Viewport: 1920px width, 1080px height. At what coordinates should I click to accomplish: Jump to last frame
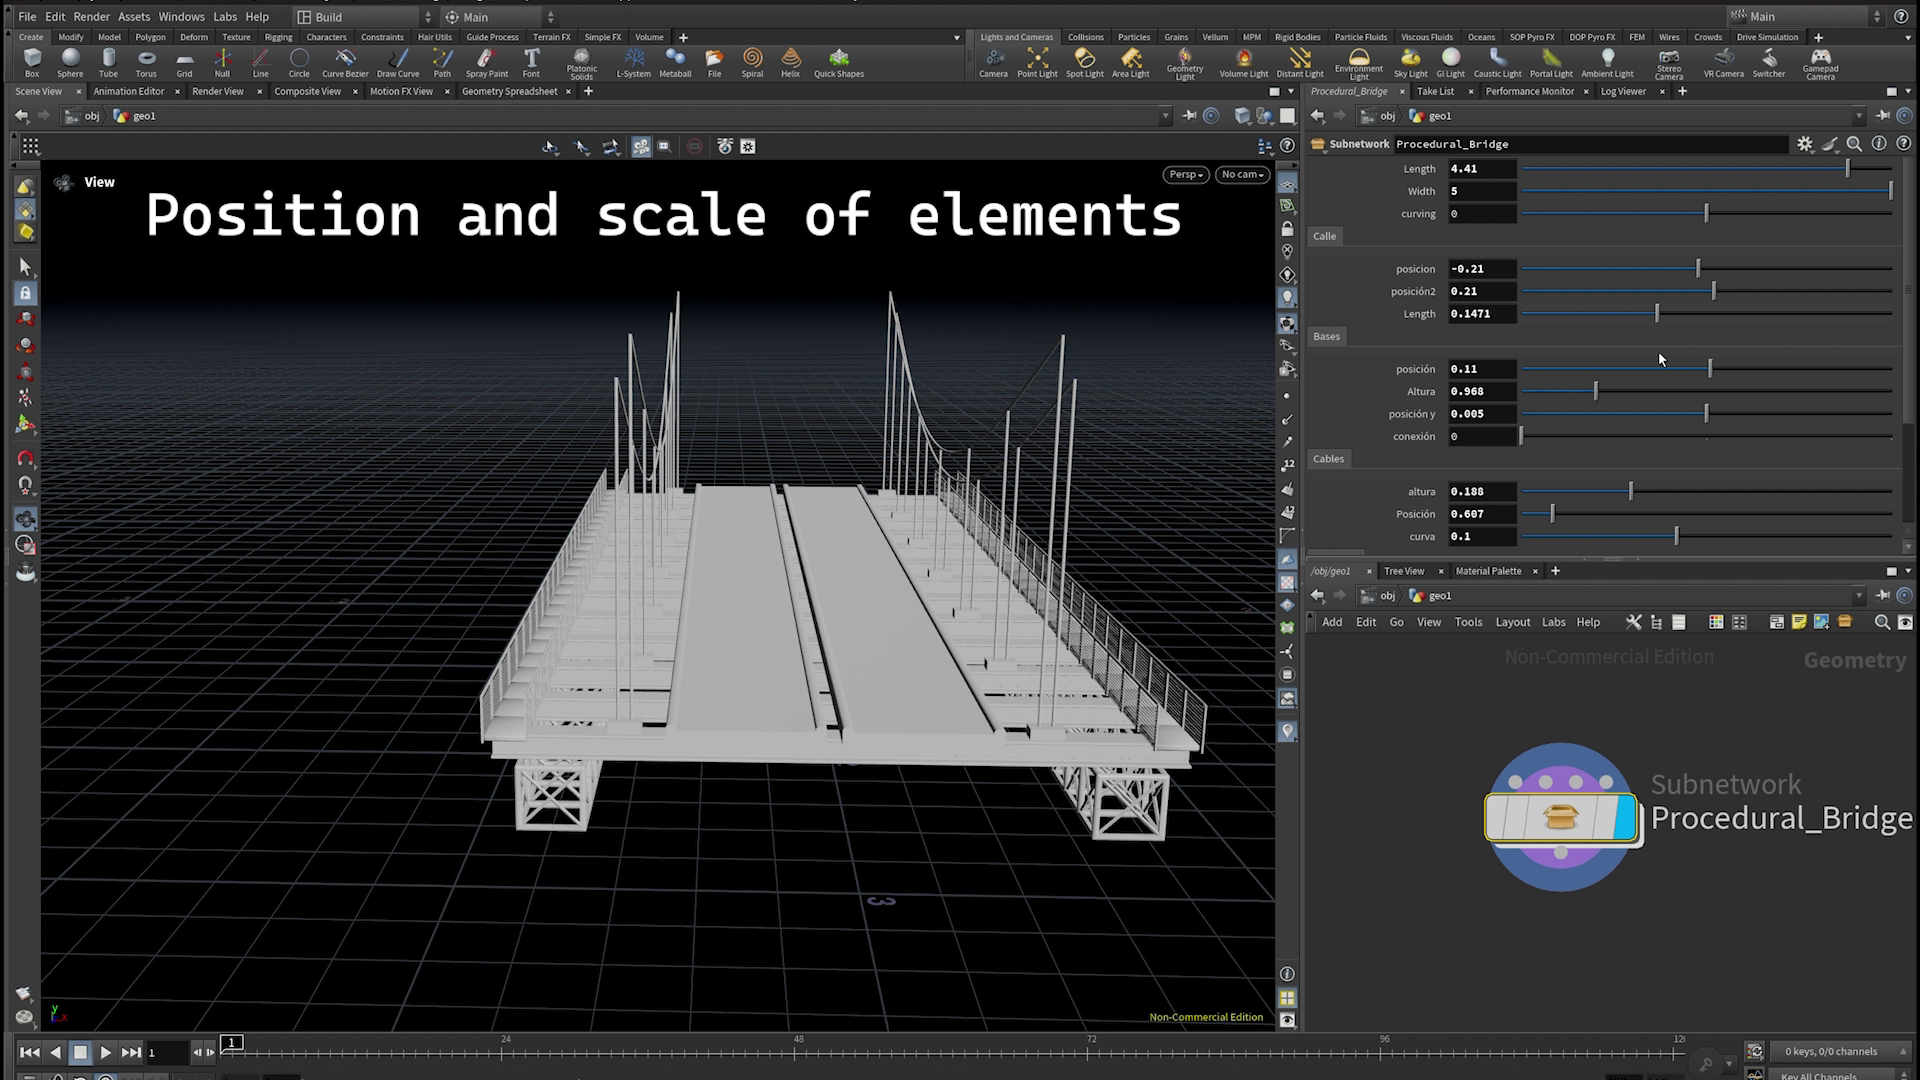pos(131,1052)
